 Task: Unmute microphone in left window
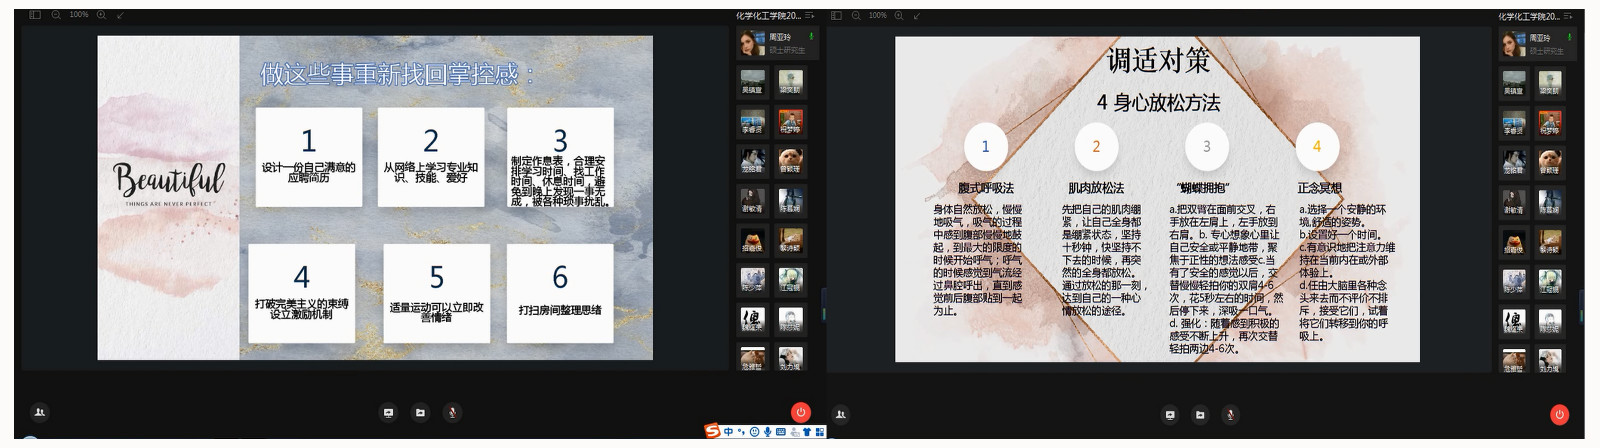452,412
